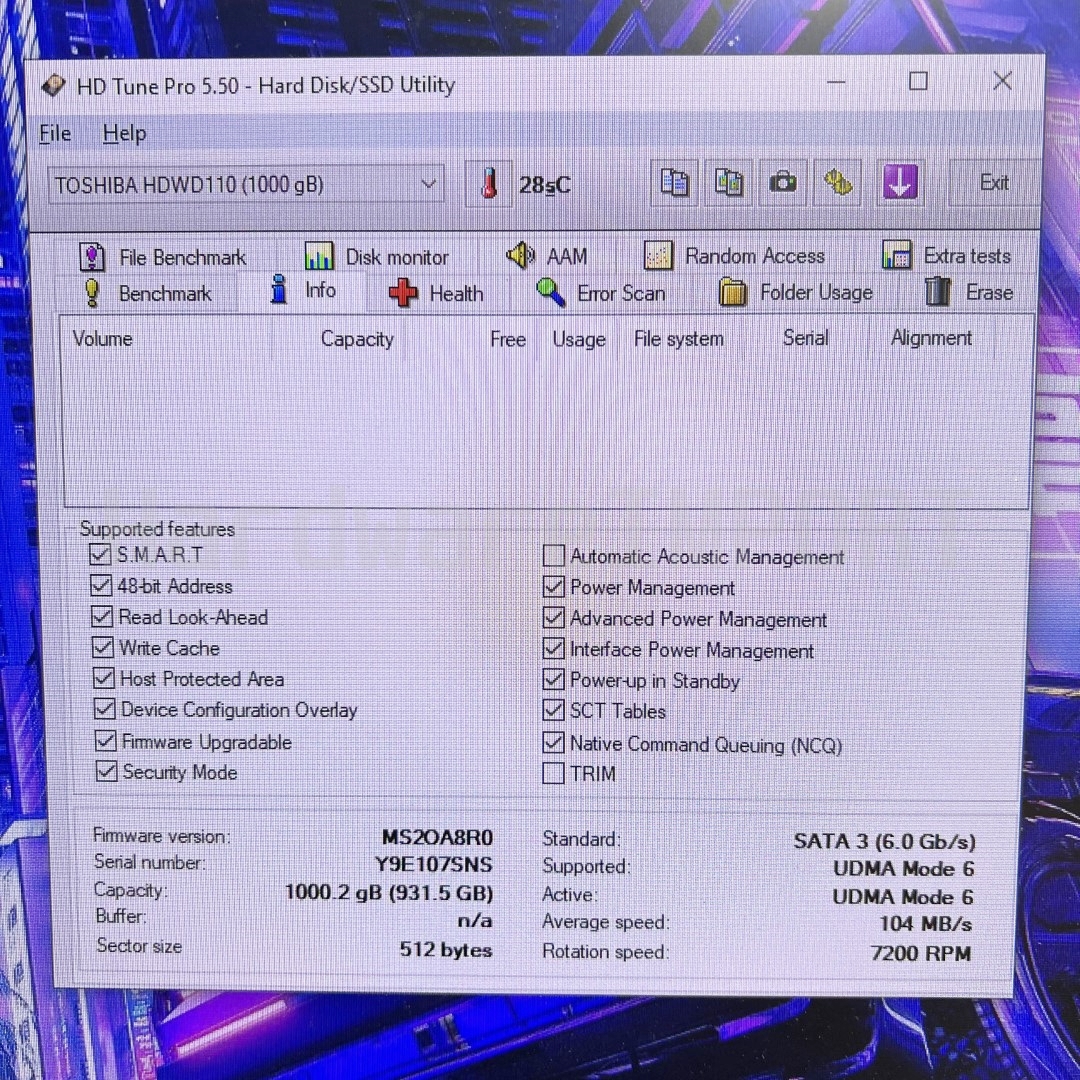Image resolution: width=1080 pixels, height=1080 pixels.
Task: Click the Capacity column header
Action: click(357, 339)
